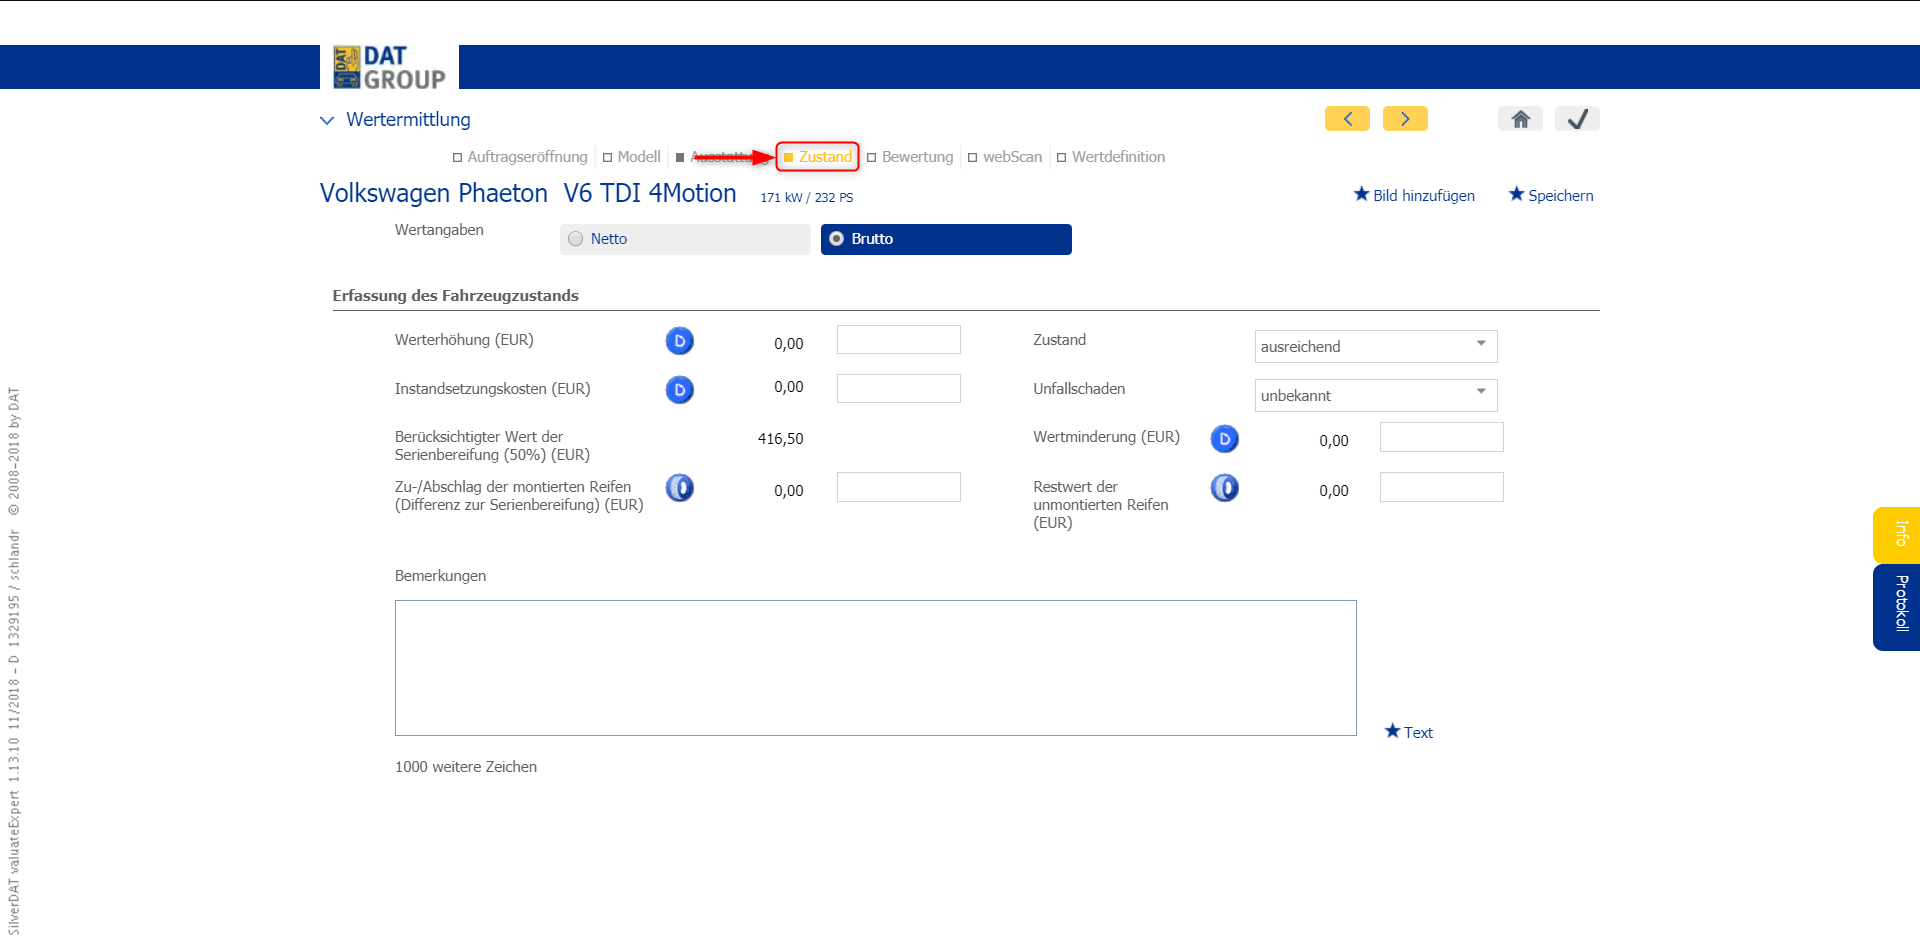Click the icon next to Zu-/Abschlag Reifen

[679, 488]
